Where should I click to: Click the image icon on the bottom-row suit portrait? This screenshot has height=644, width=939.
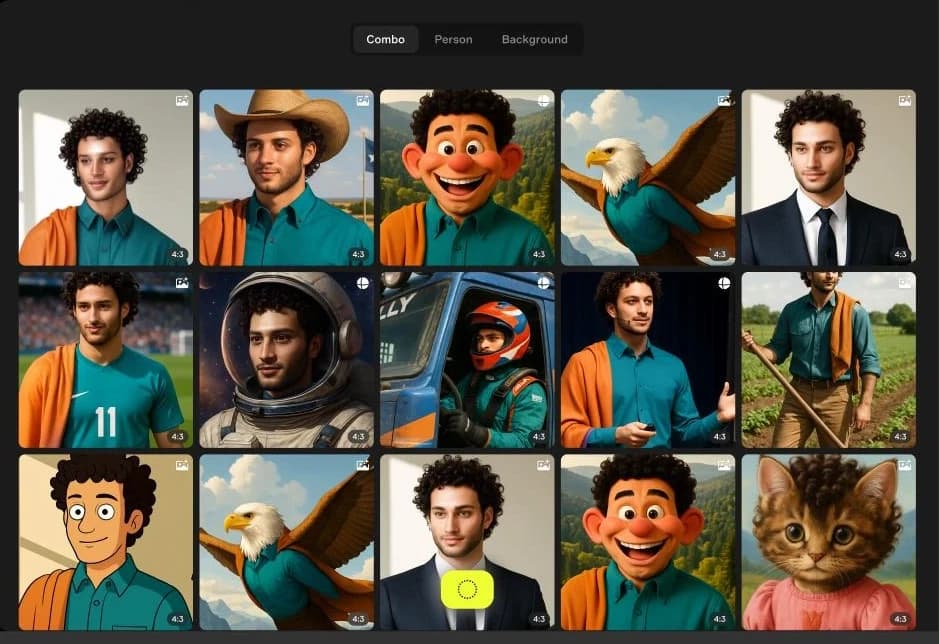(544, 465)
